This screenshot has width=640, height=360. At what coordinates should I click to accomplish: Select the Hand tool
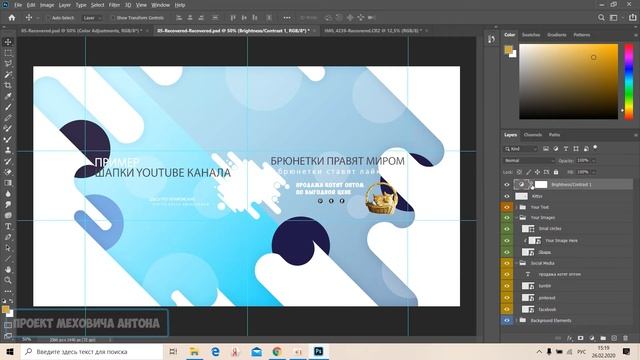click(x=8, y=269)
